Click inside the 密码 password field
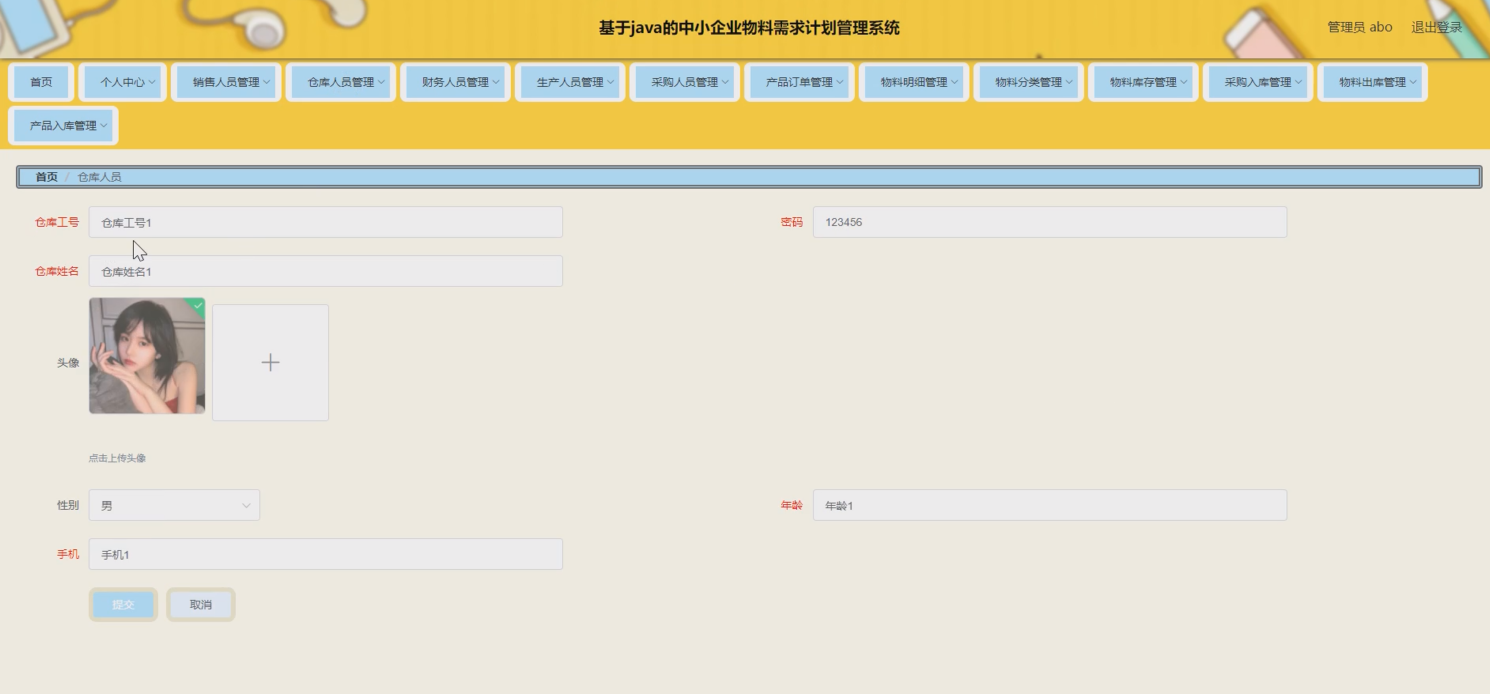The height and width of the screenshot is (694, 1490). pyautogui.click(x=1048, y=221)
